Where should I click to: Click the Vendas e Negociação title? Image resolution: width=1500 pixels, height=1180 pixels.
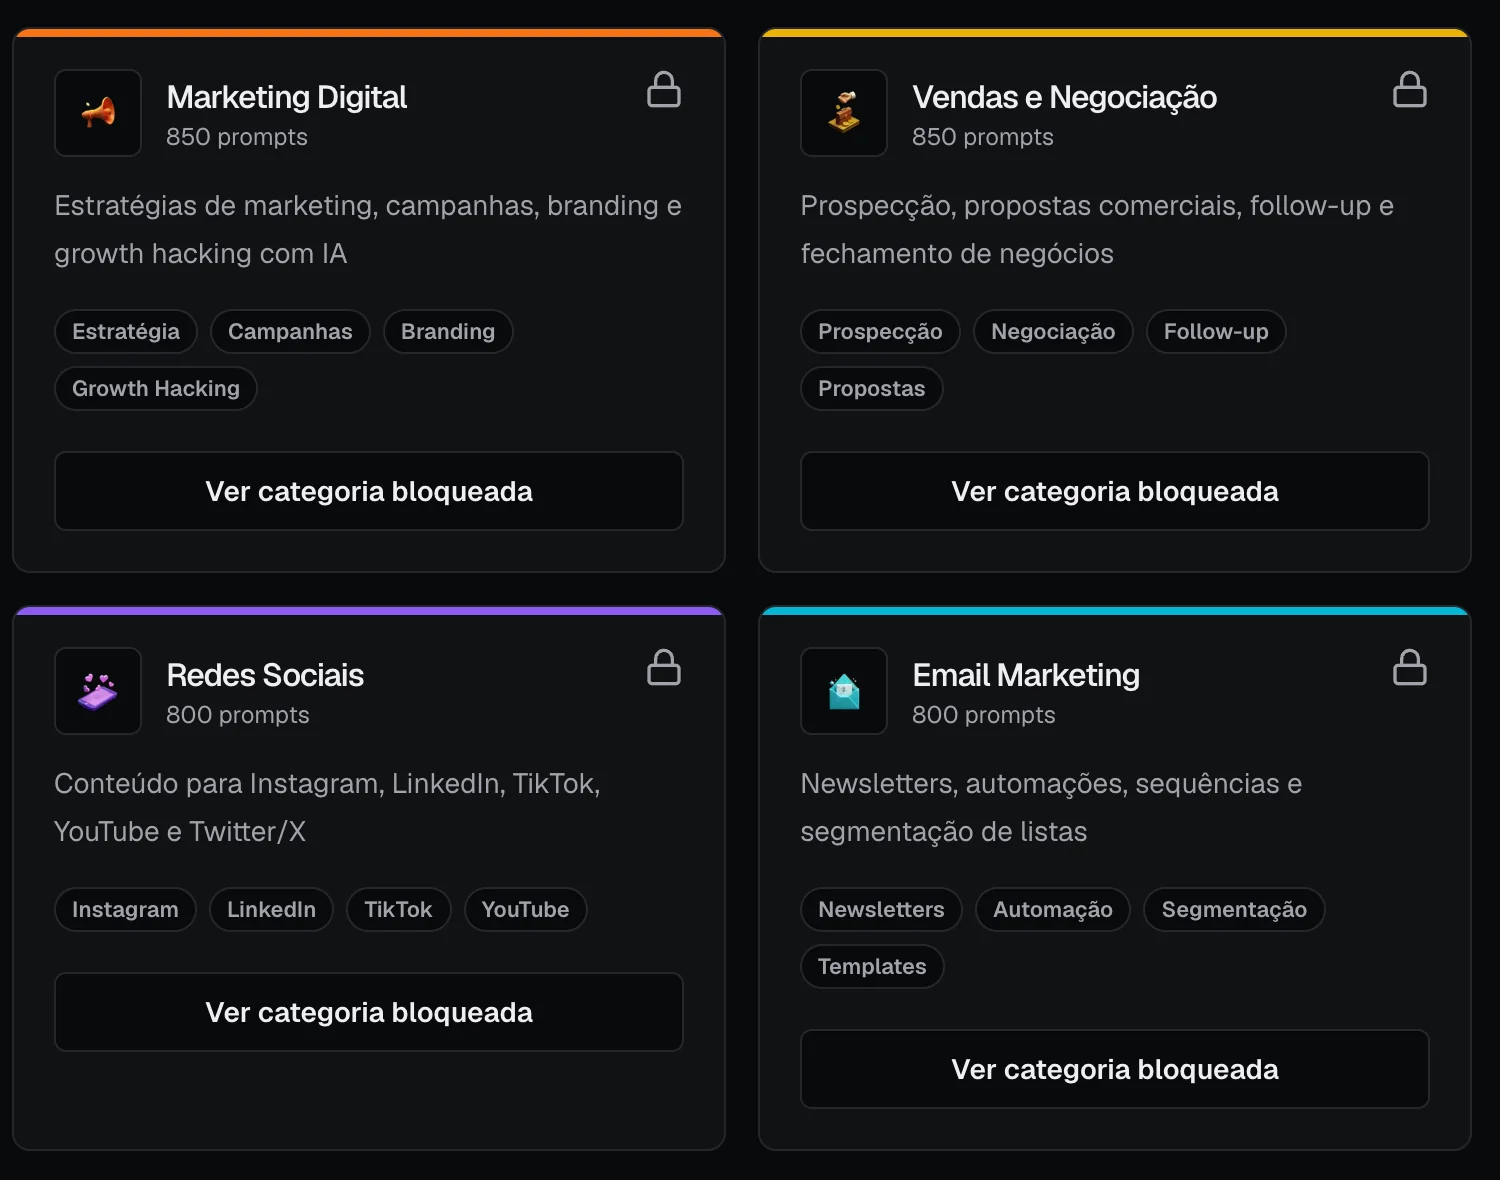tap(1065, 97)
